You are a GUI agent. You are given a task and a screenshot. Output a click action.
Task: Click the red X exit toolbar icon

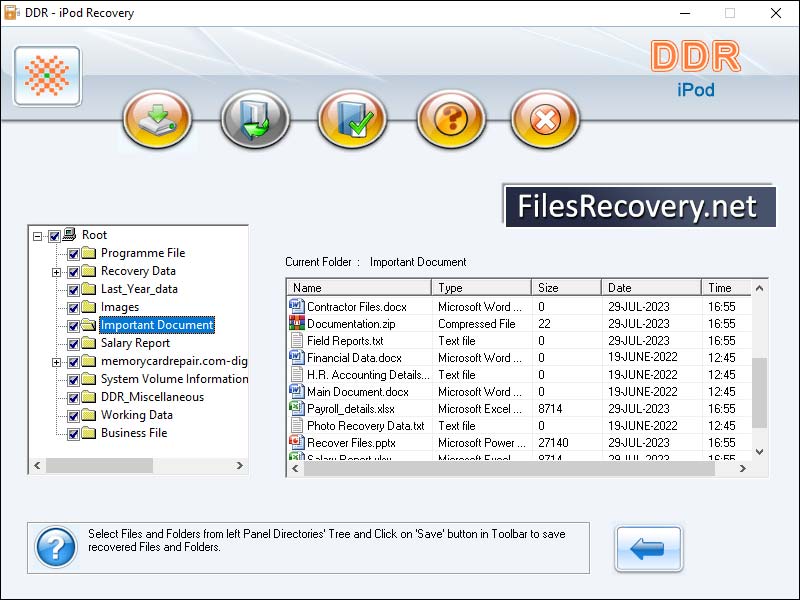[x=545, y=119]
